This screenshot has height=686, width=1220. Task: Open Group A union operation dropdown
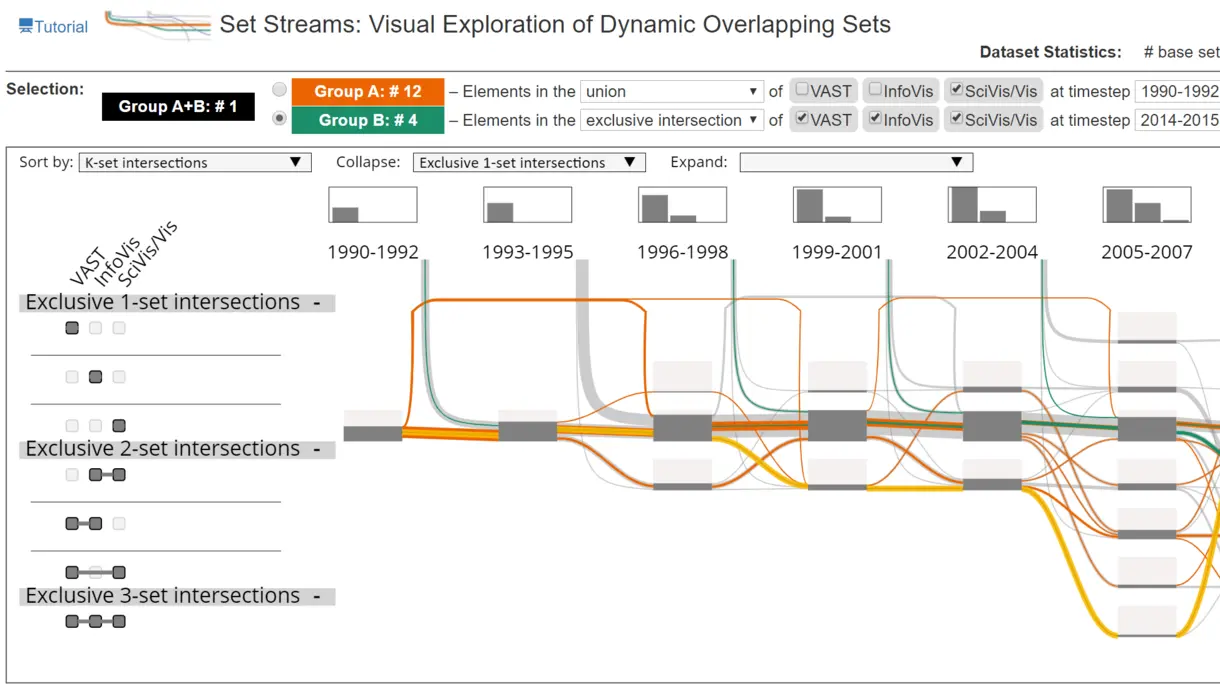(672, 91)
